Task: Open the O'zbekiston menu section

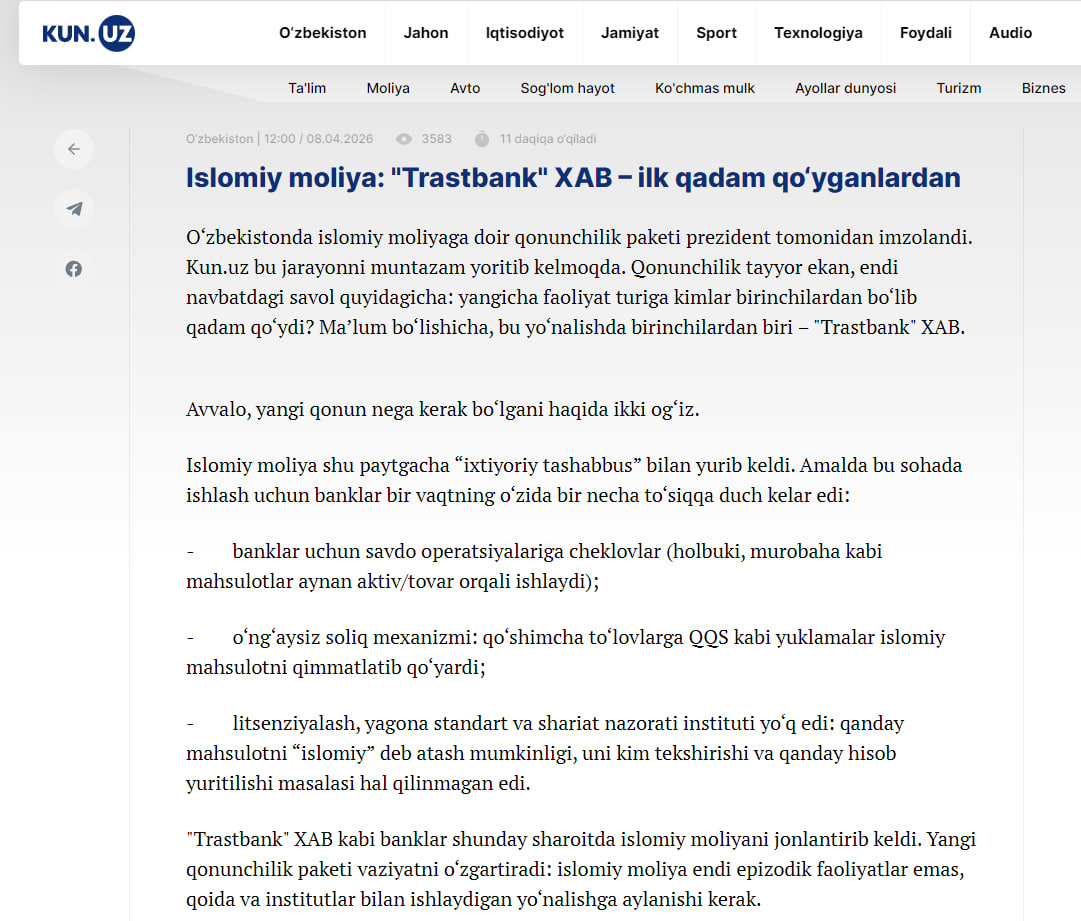Action: (x=322, y=33)
